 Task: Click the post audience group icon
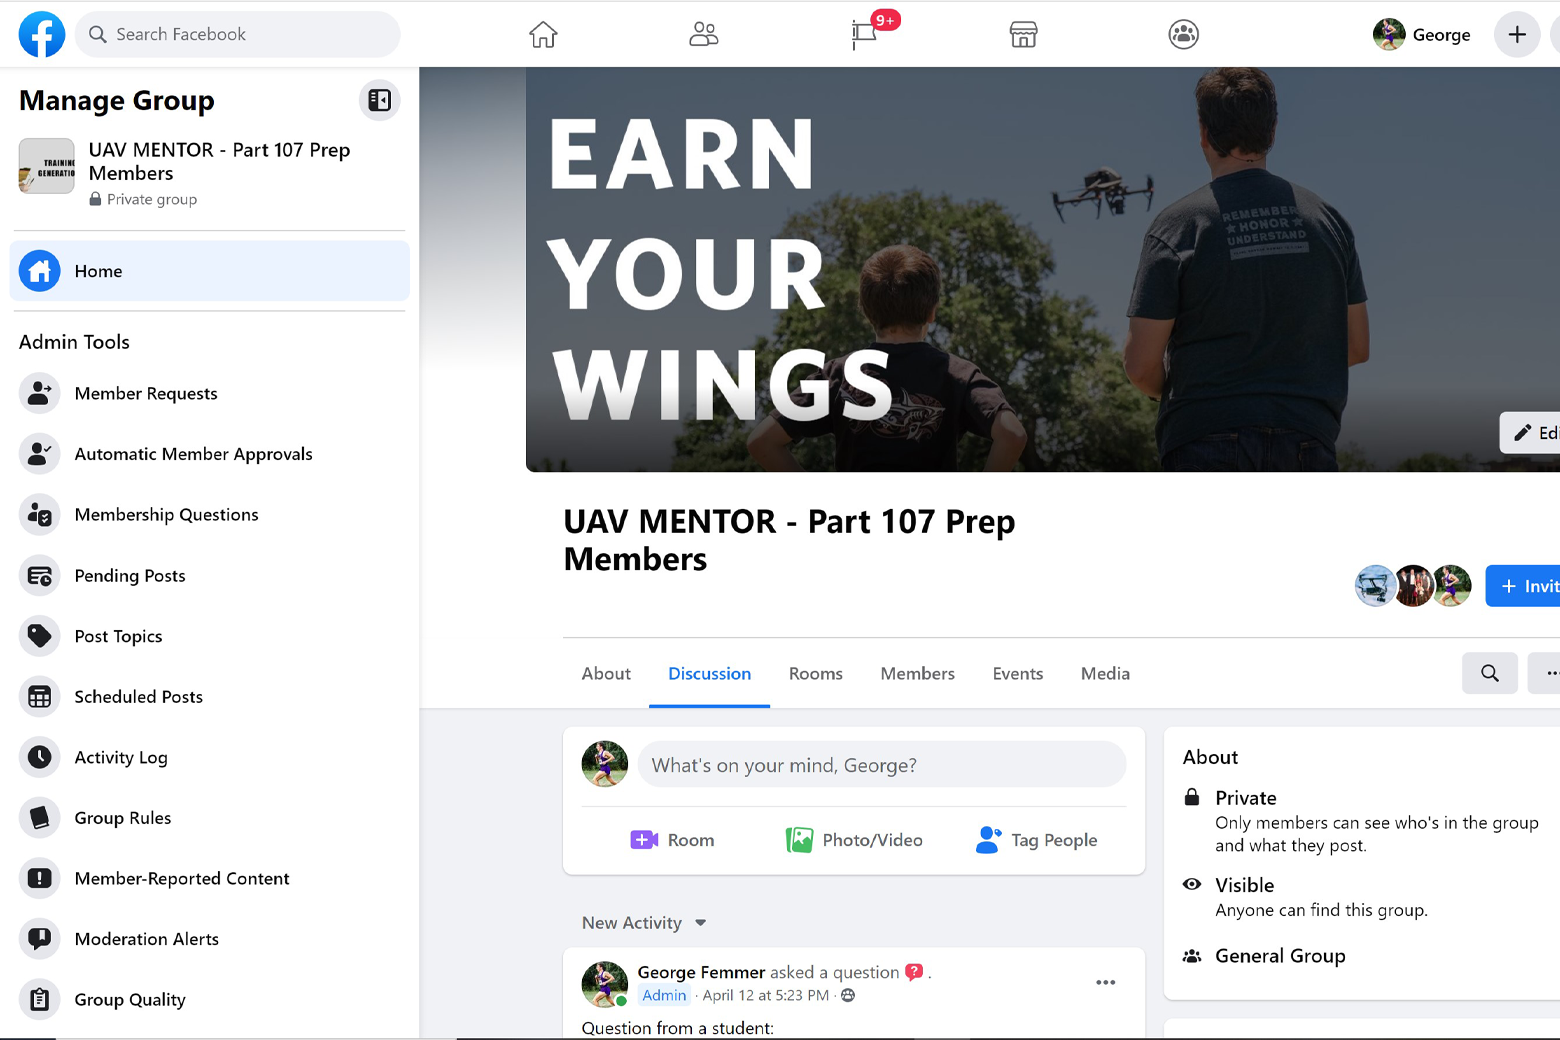848,996
